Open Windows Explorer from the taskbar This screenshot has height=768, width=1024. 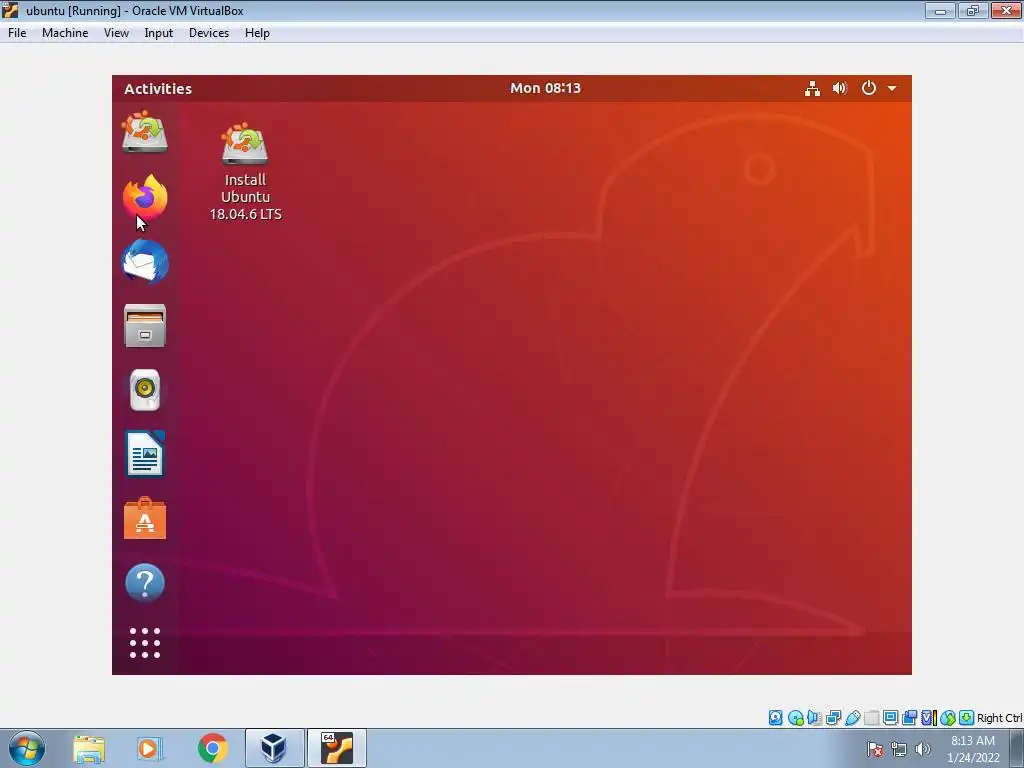coord(89,748)
